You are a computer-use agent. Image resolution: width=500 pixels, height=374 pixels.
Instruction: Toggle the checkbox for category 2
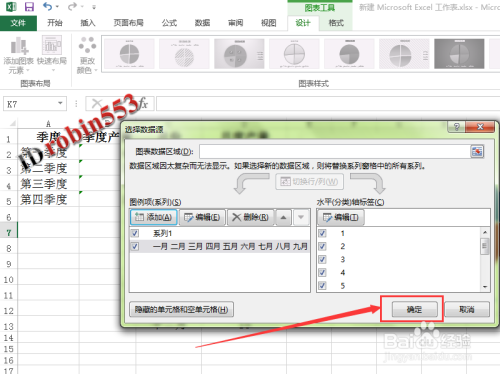pyautogui.click(x=322, y=246)
